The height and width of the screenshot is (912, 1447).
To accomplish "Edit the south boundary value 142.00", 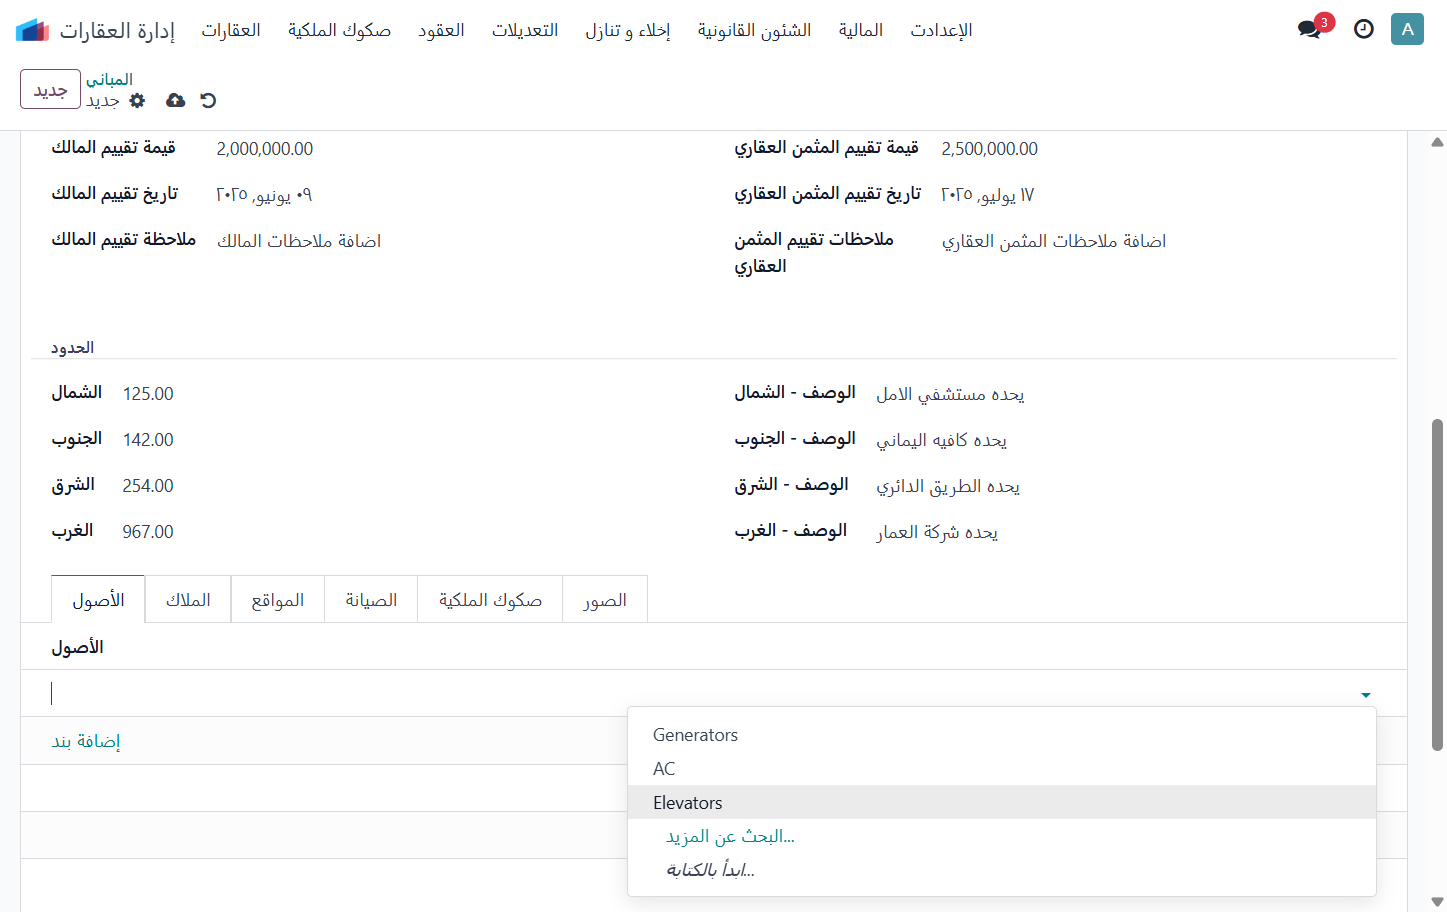I will click(x=148, y=440).
